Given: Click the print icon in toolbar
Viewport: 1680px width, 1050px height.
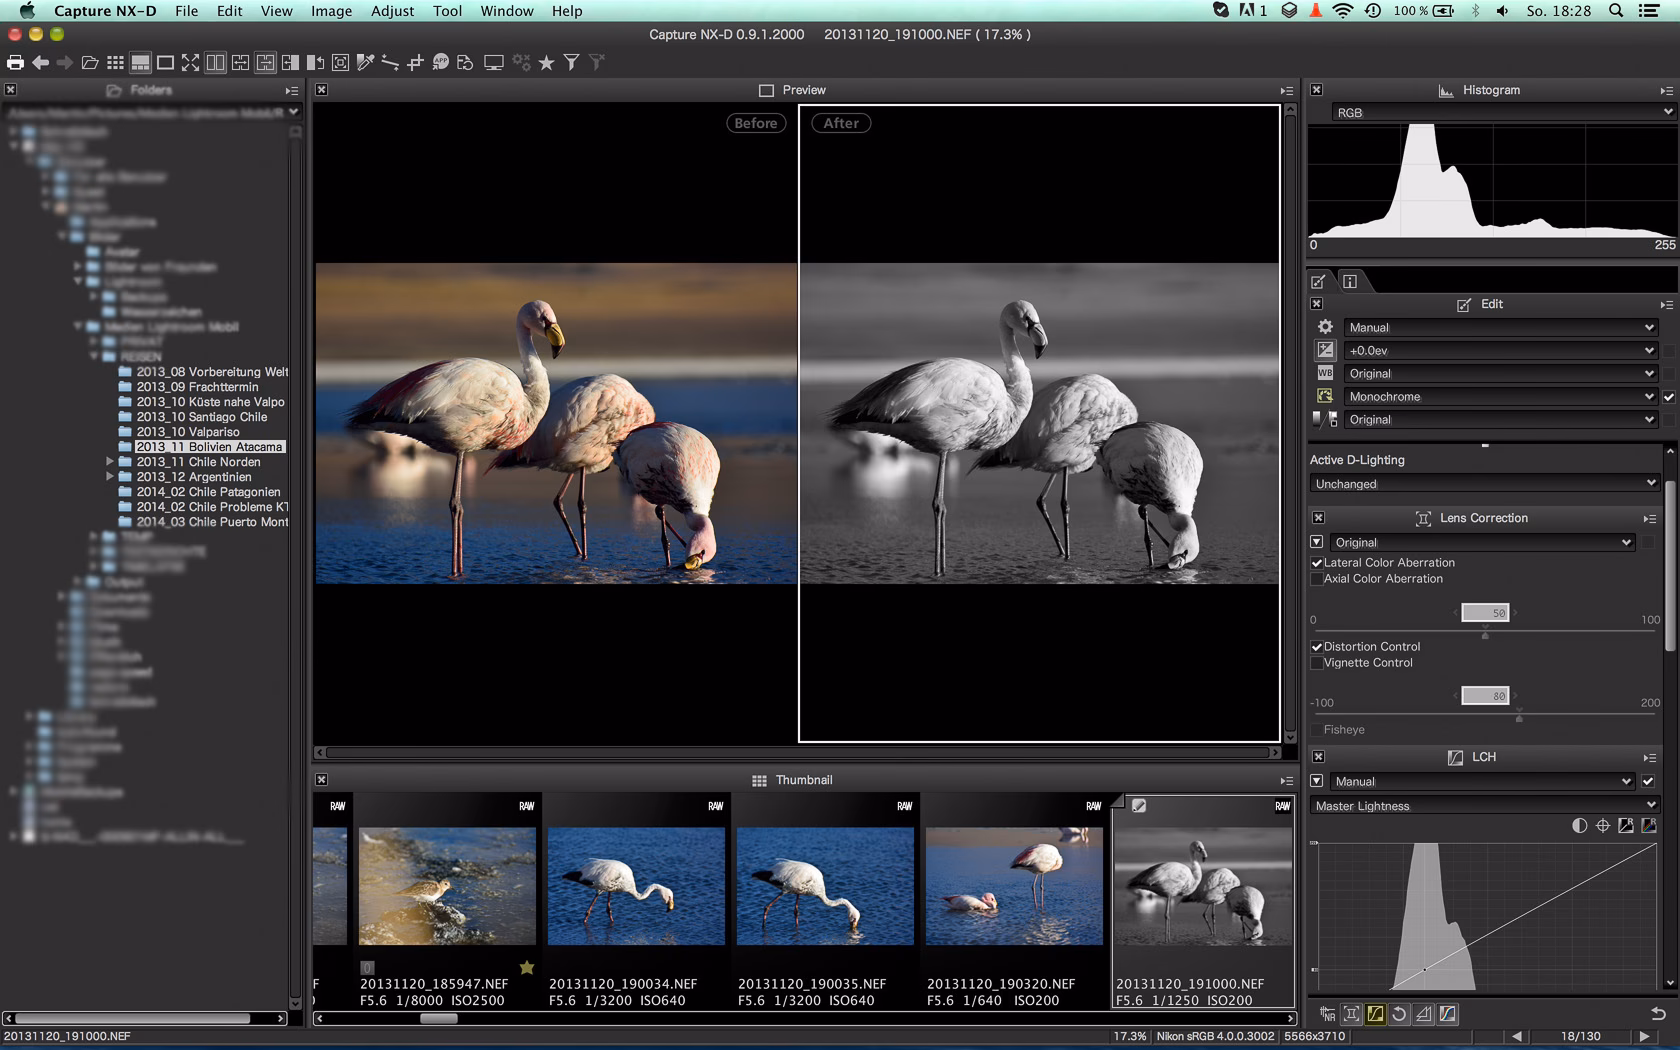Looking at the screenshot, I should click(x=15, y=63).
